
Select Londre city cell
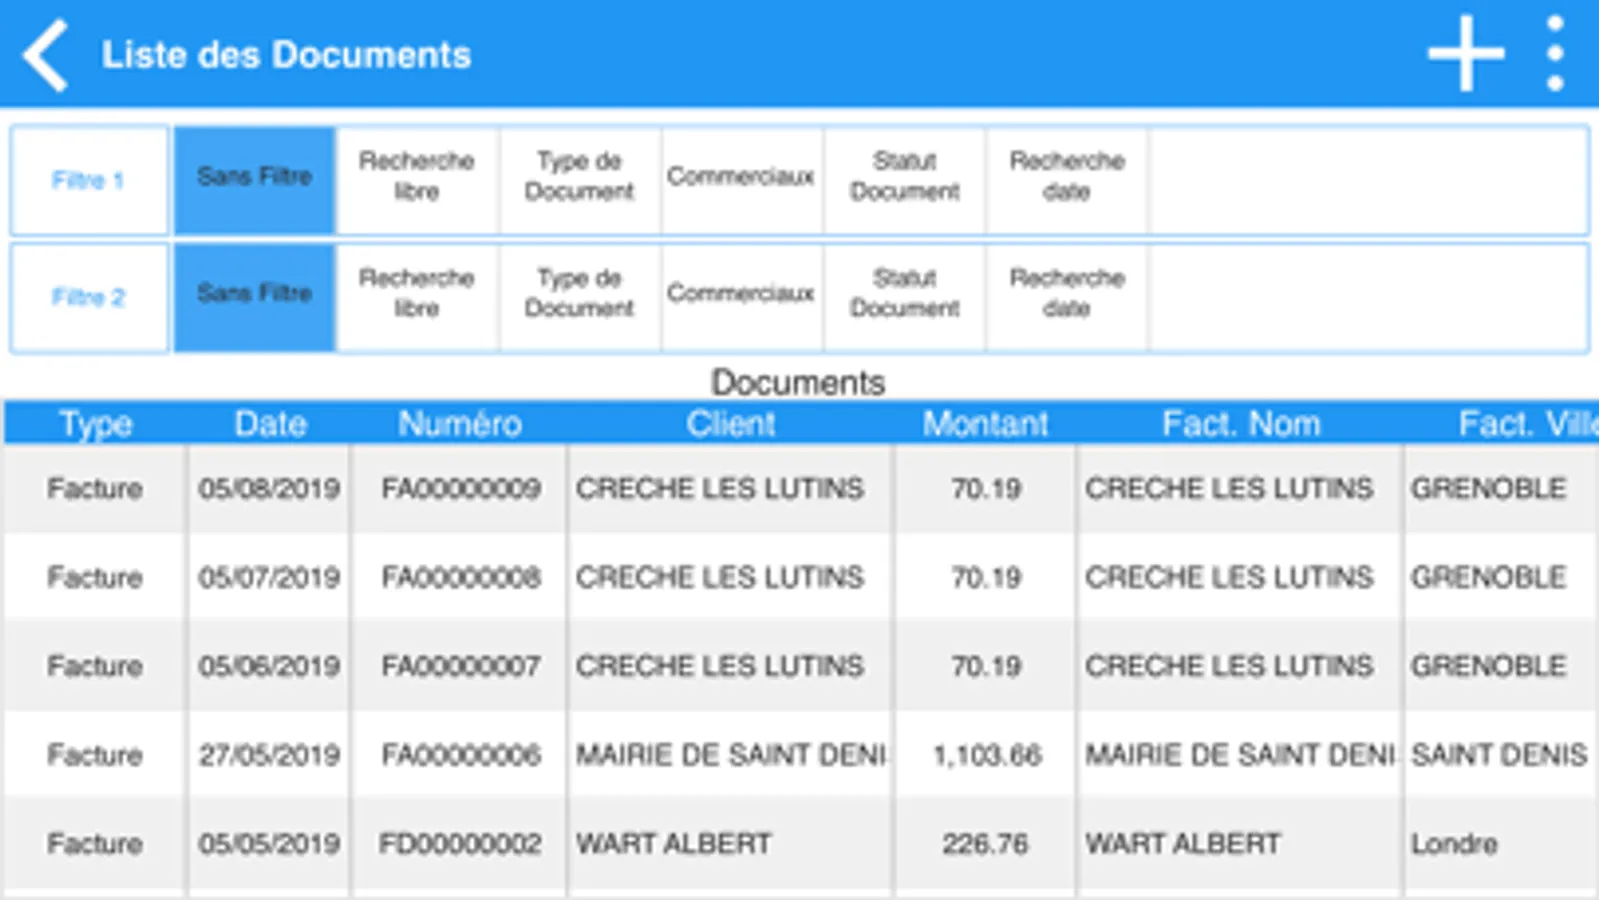pos(1502,844)
